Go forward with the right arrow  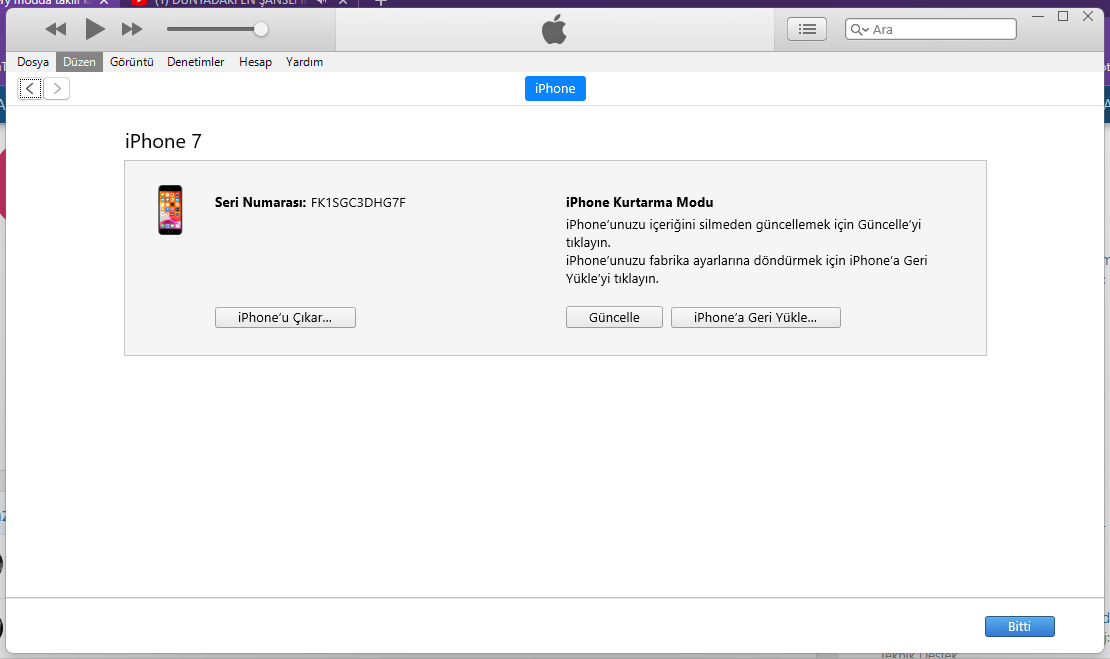point(57,88)
